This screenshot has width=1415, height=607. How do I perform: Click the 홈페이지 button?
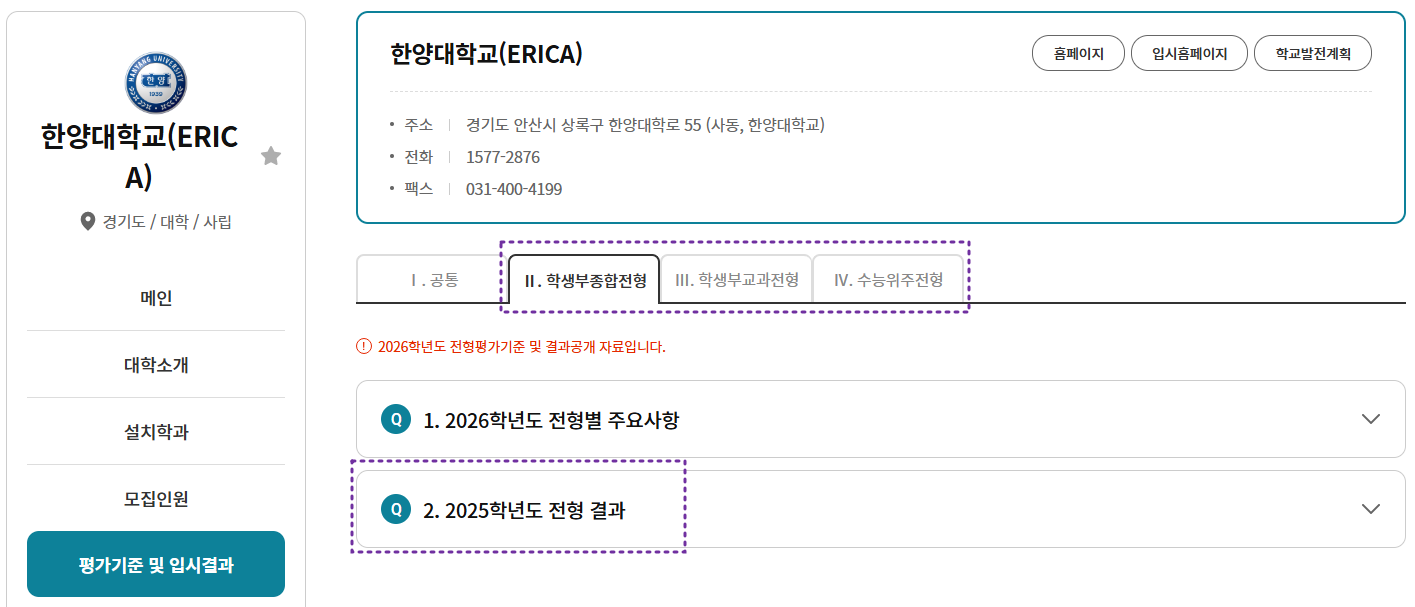pos(1078,54)
